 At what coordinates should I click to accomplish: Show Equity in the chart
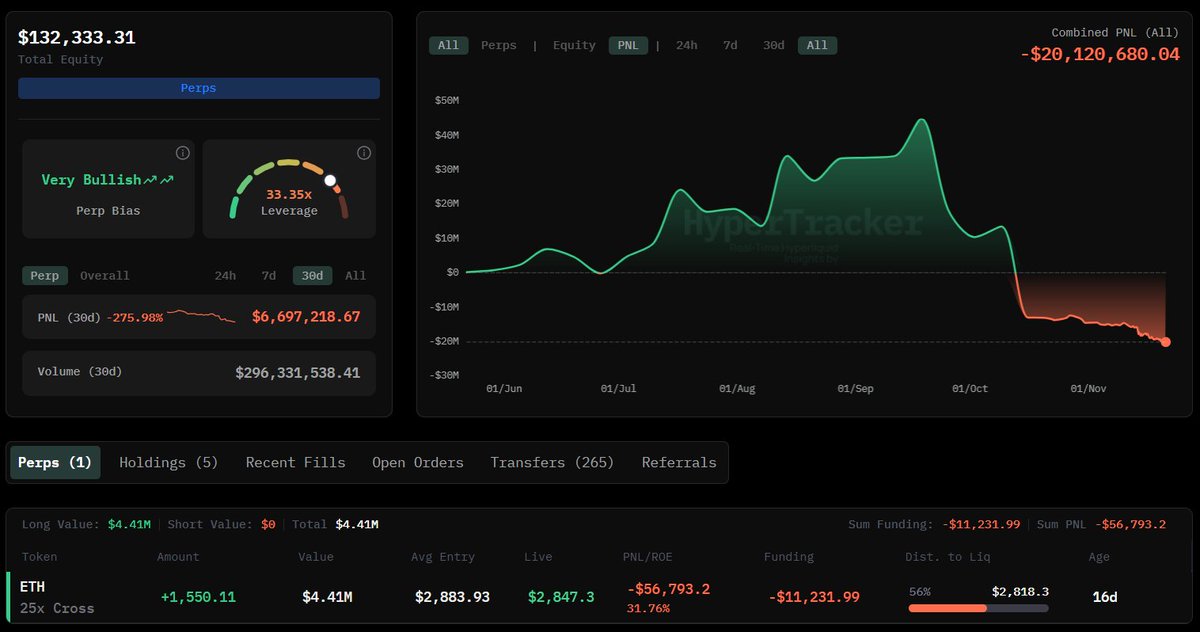click(574, 45)
